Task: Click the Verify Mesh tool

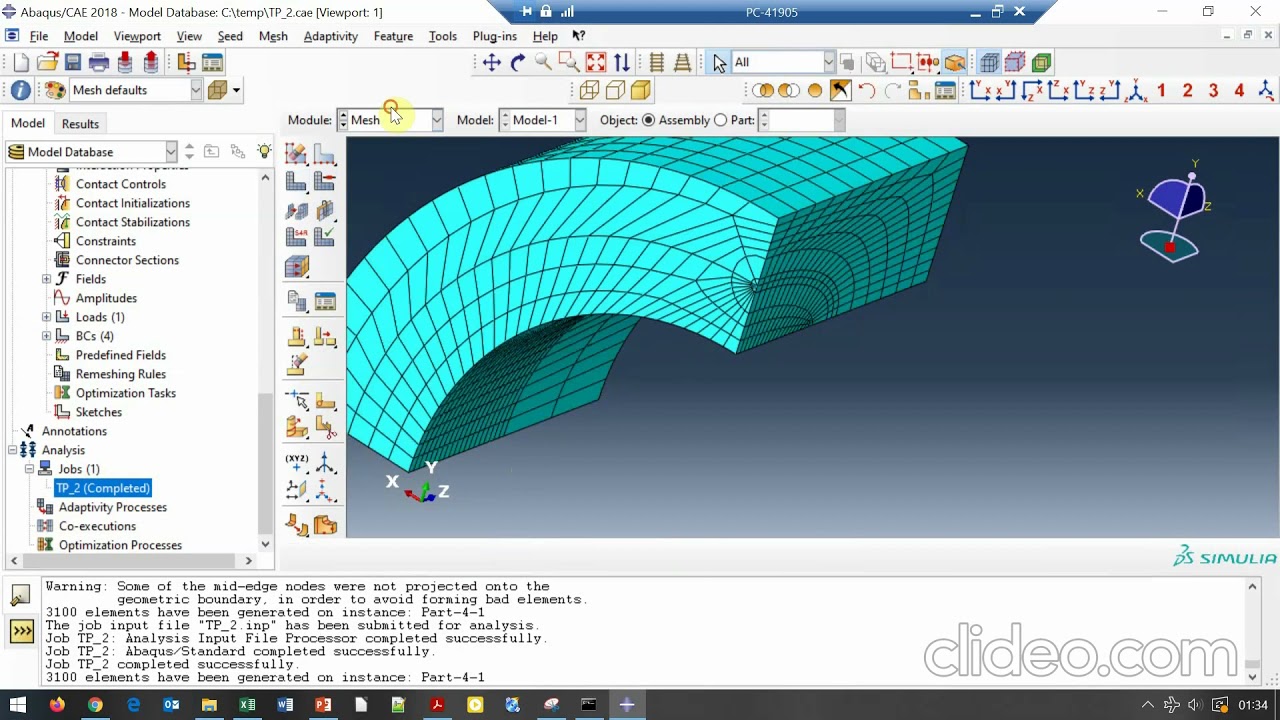Action: click(325, 237)
